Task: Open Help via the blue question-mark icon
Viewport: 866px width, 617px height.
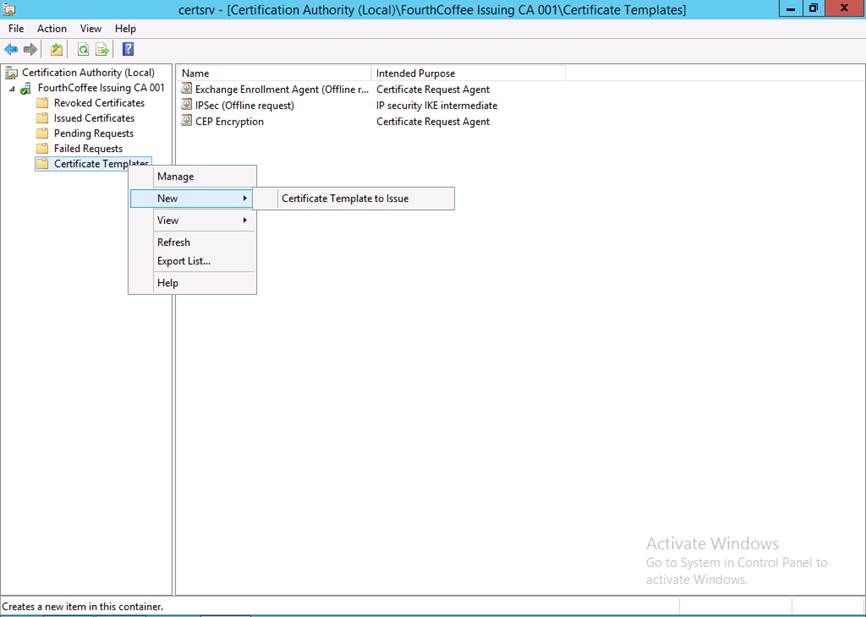Action: tap(128, 49)
